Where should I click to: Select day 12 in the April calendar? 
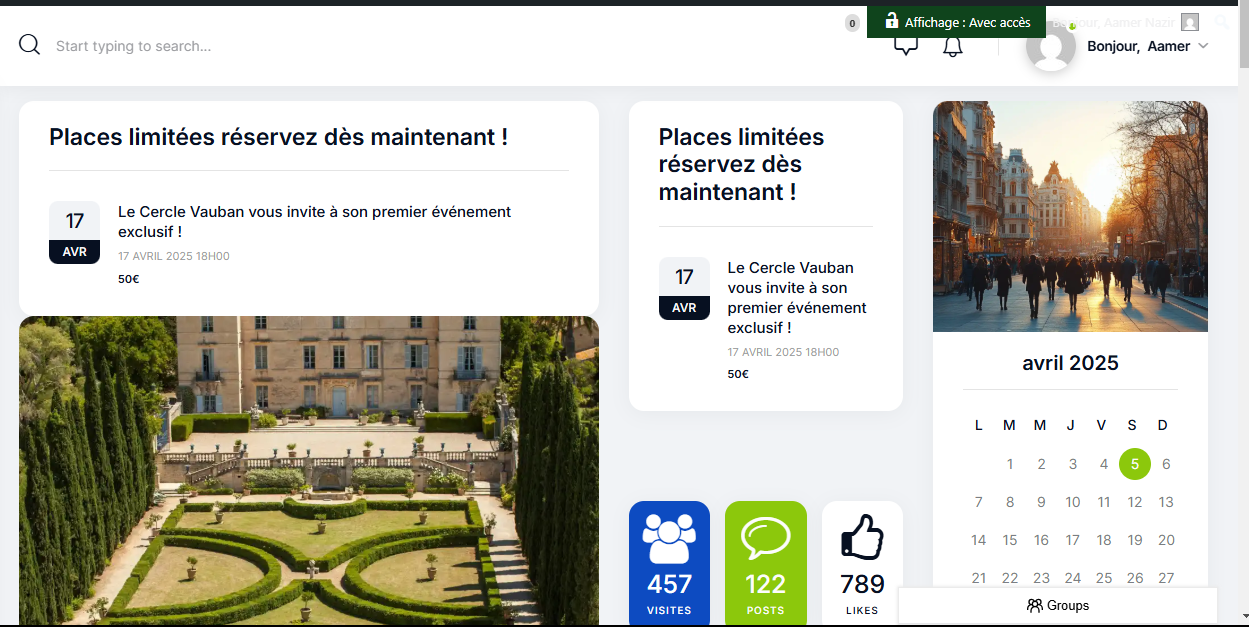pos(1135,502)
